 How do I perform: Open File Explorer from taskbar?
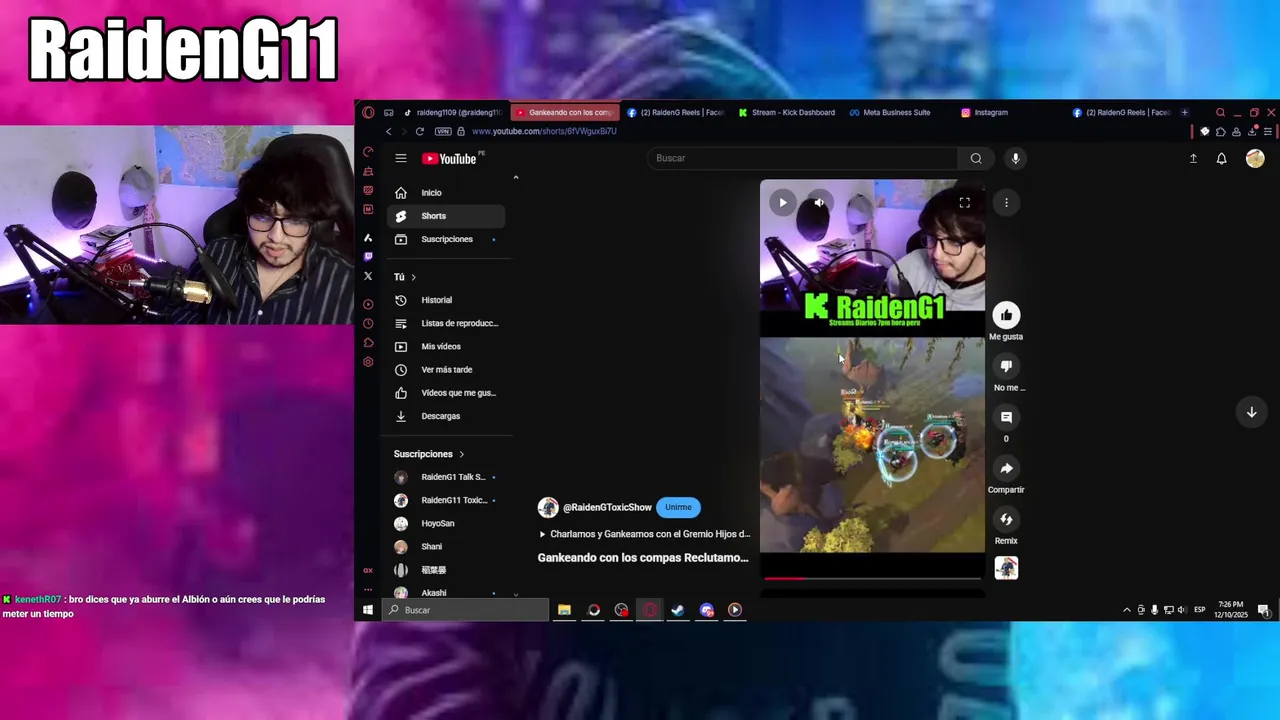pos(564,610)
